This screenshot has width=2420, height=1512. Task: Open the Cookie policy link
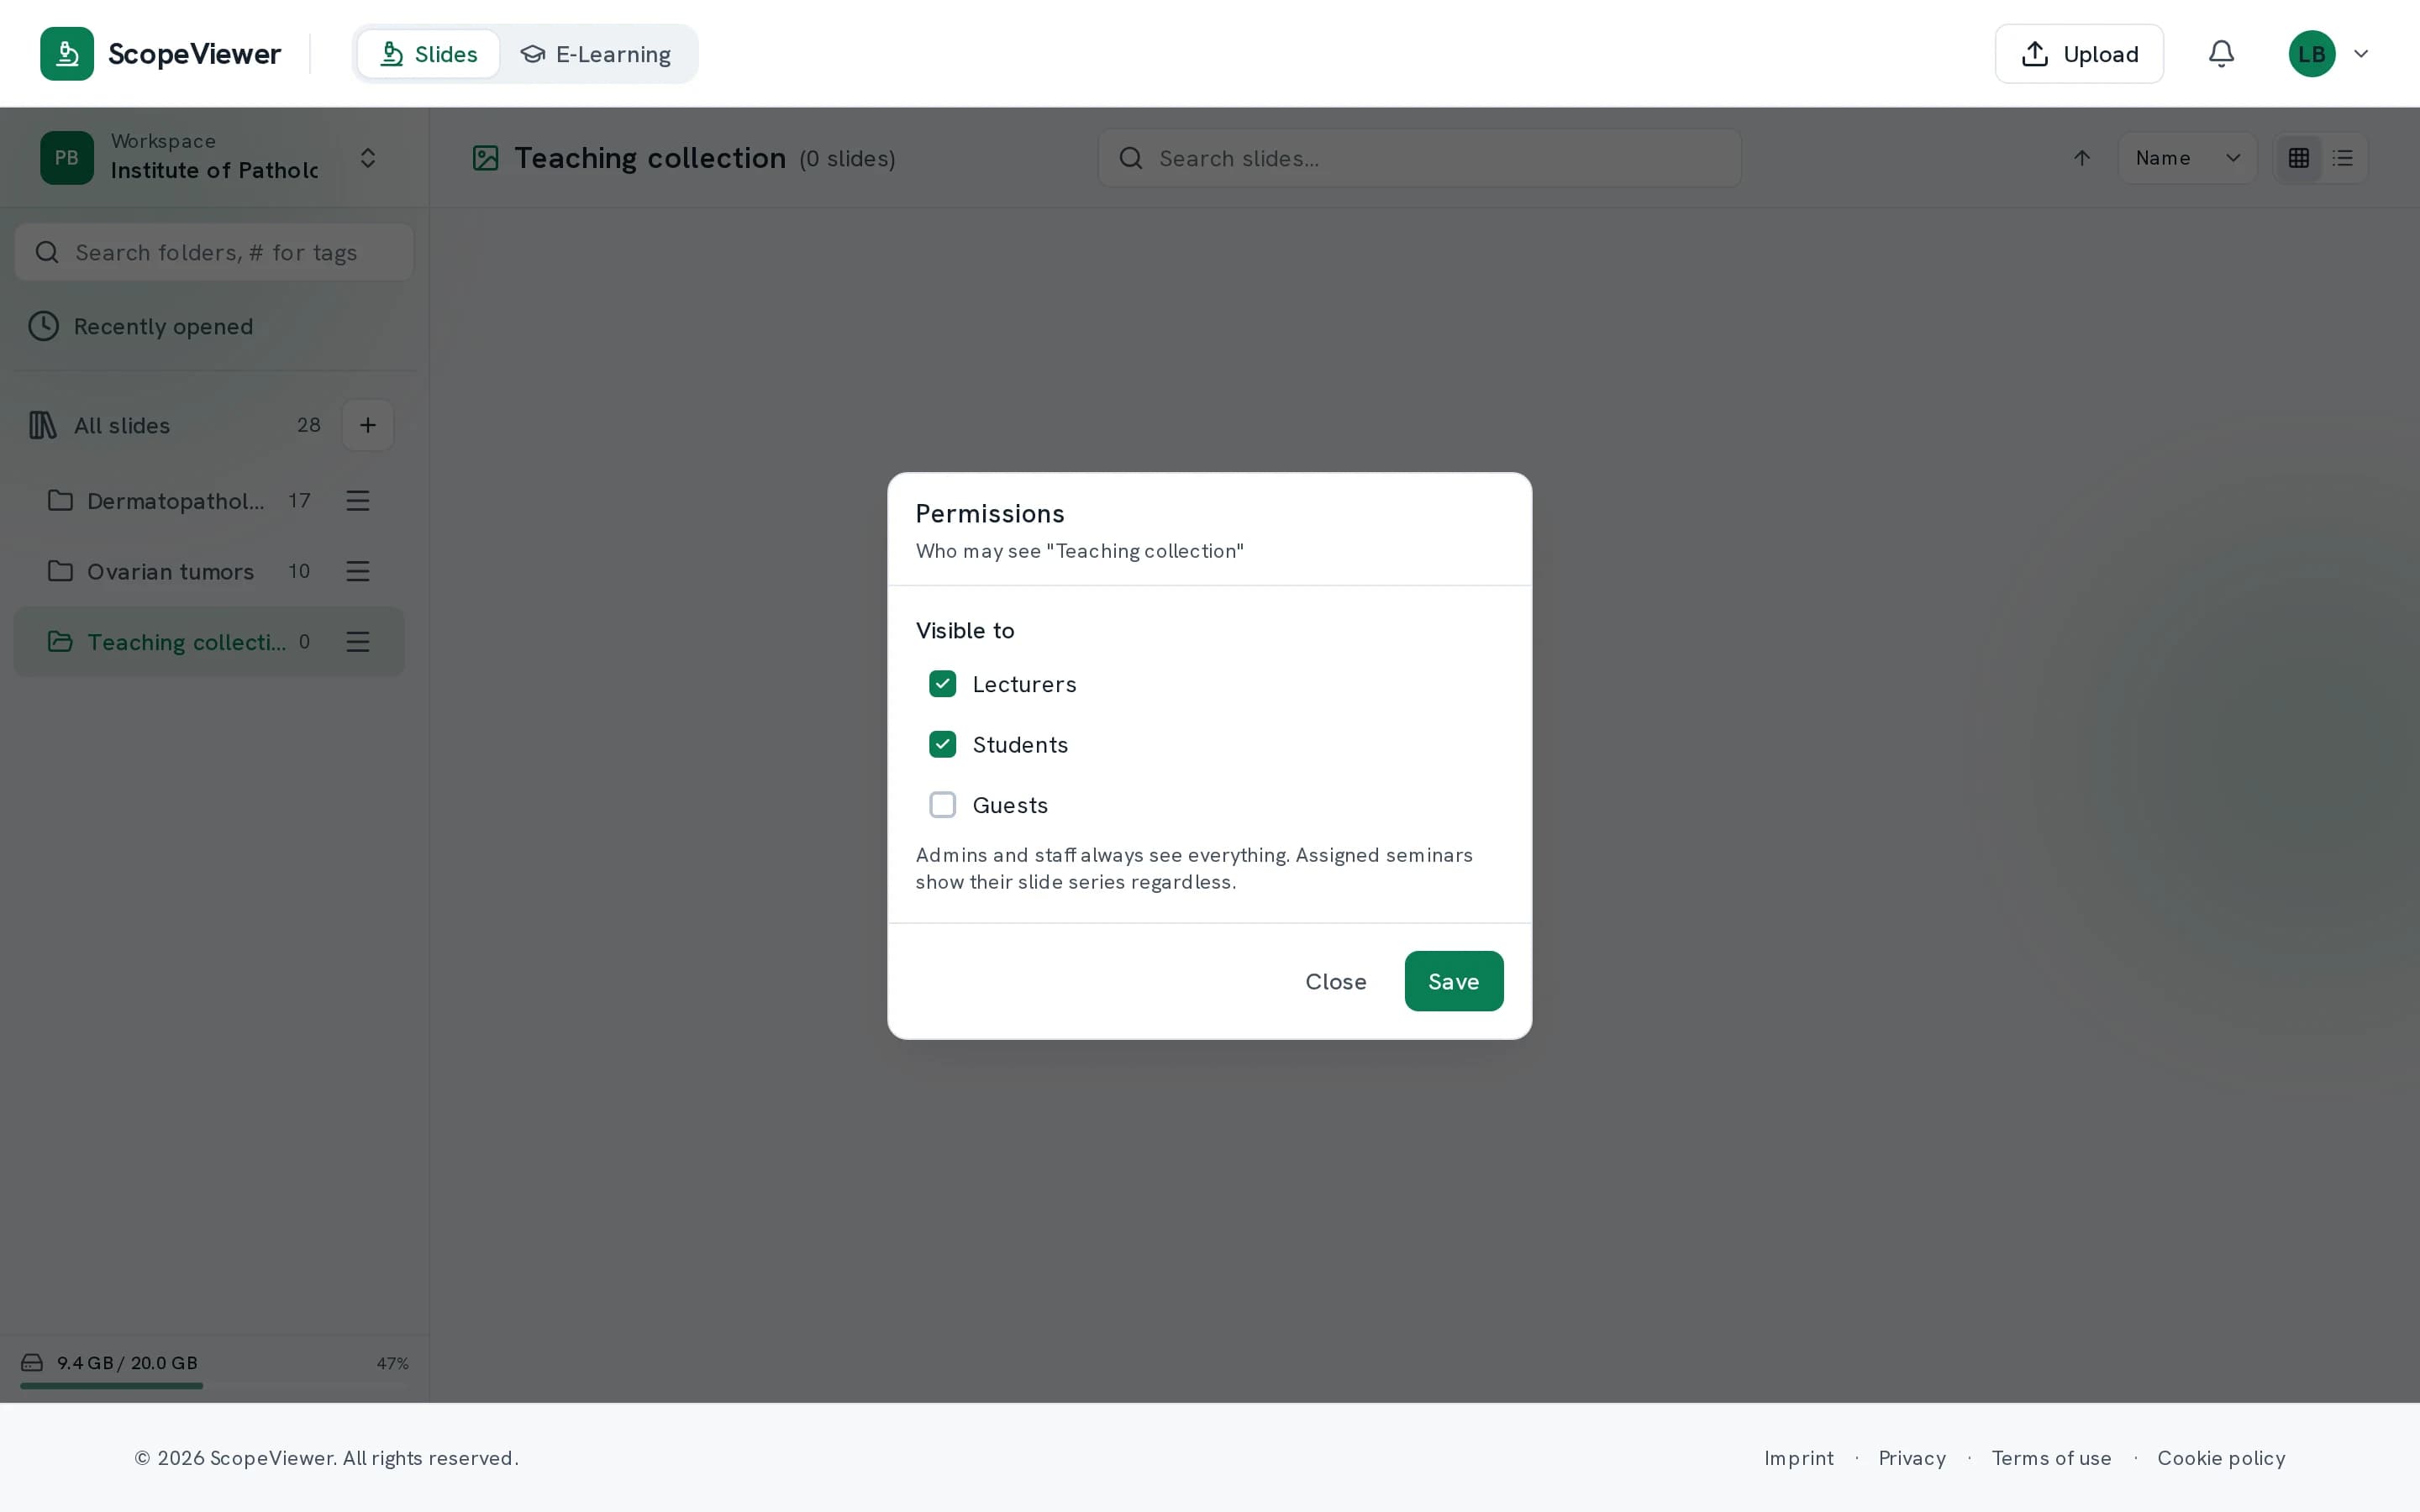point(2221,1458)
